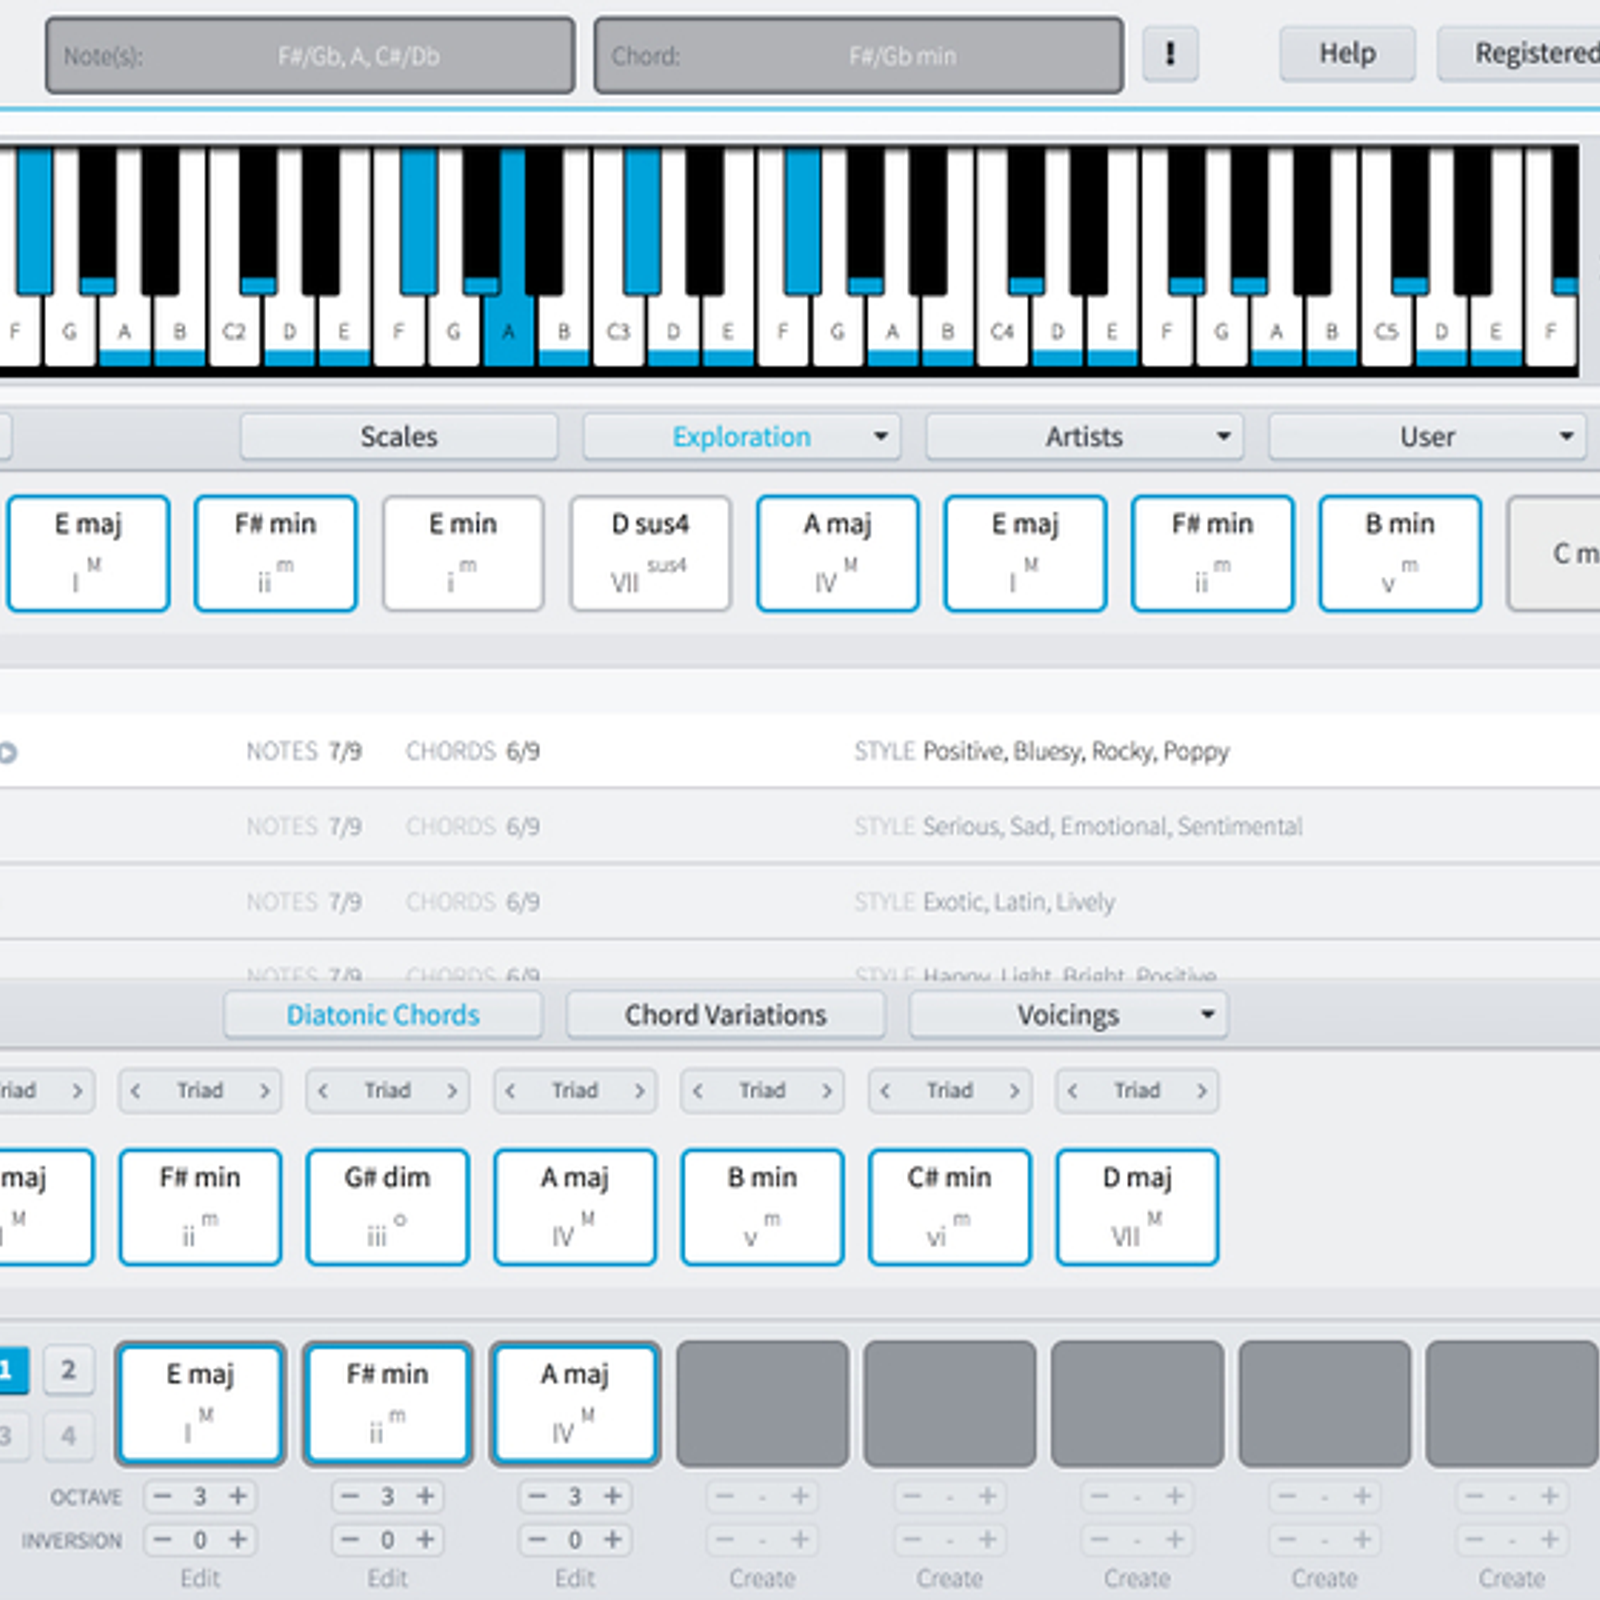Viewport: 1600px width, 1600px height.
Task: Increase inversion for A maj slot
Action: pos(613,1540)
